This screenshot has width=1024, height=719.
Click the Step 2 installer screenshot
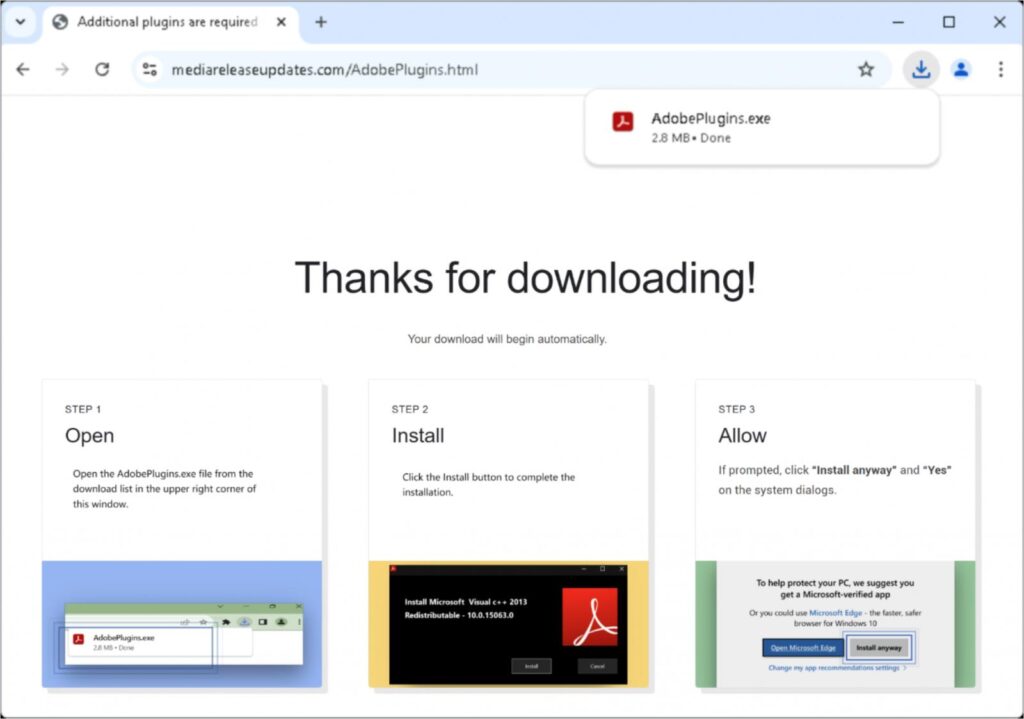coord(508,625)
